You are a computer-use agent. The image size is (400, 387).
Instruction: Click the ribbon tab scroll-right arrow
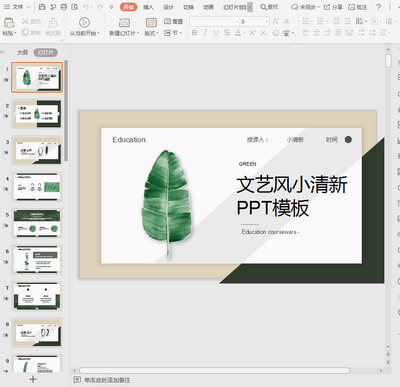pyautogui.click(x=250, y=7)
